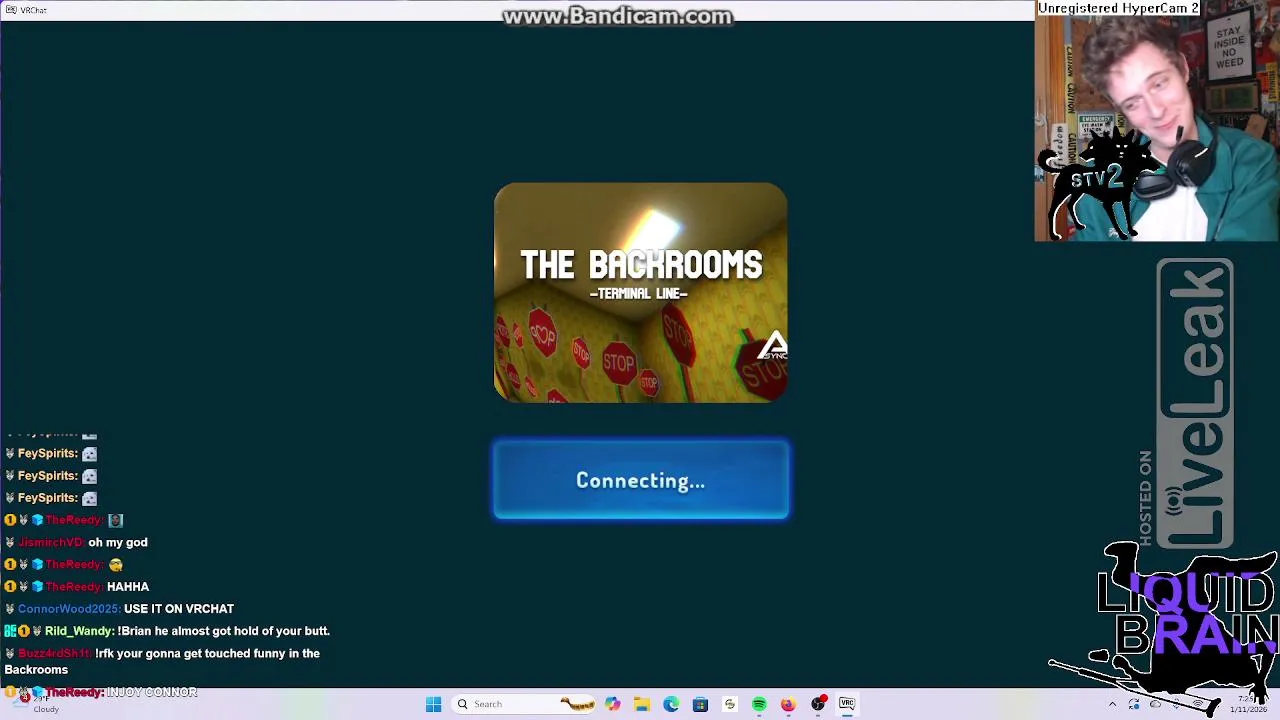Viewport: 1280px width, 720px height.
Task: Click ConnorWood2025 username in chat
Action: pos(69,609)
